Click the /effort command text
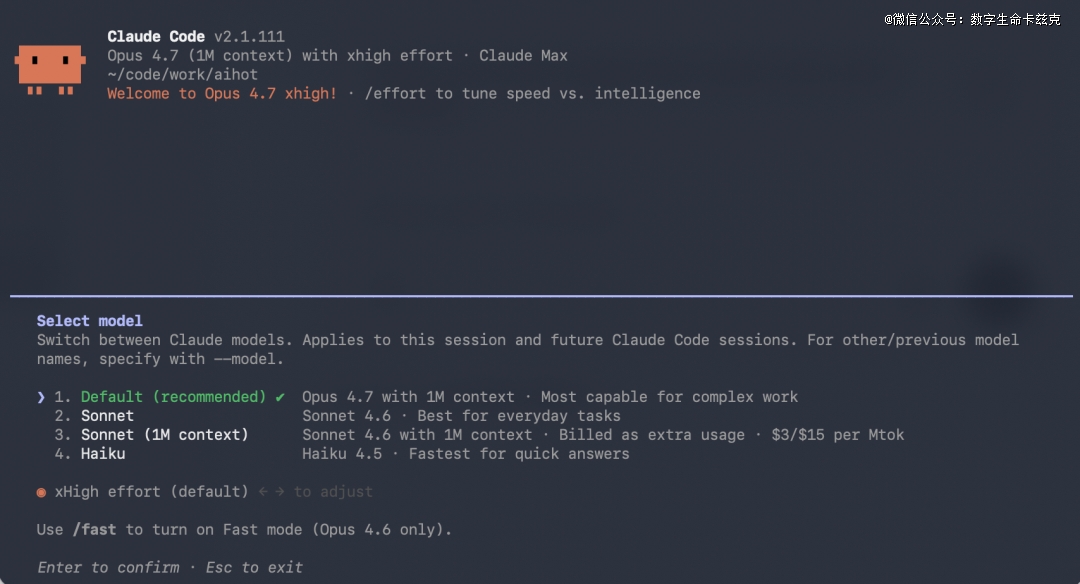Viewport: 1080px width, 584px height. point(396,94)
